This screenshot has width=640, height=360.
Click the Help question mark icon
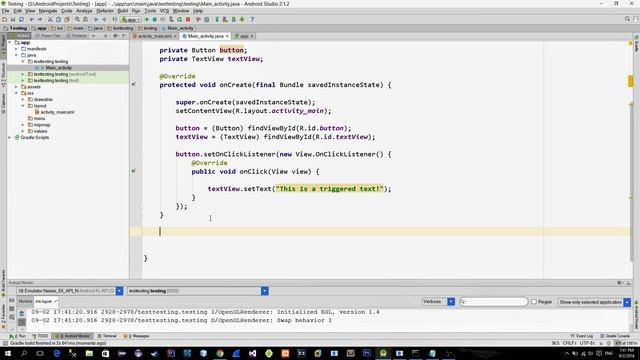pyautogui.click(x=252, y=20)
